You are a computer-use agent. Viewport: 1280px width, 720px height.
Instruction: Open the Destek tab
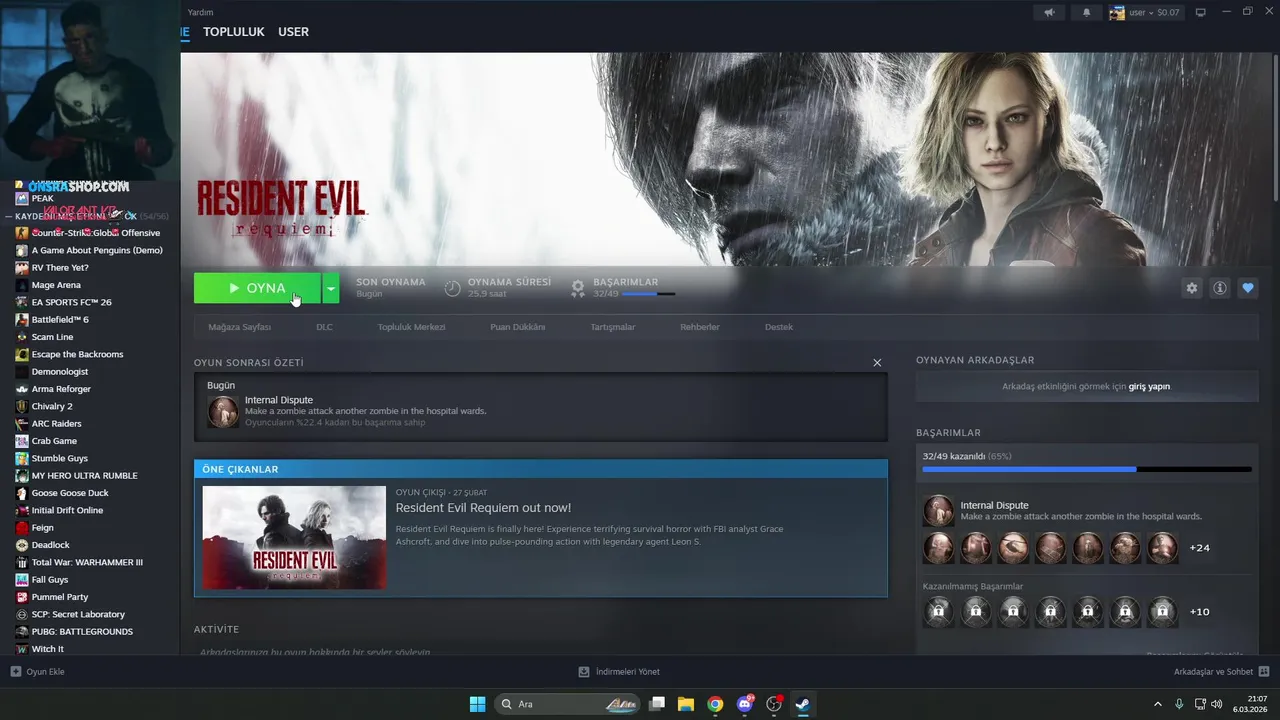(779, 327)
